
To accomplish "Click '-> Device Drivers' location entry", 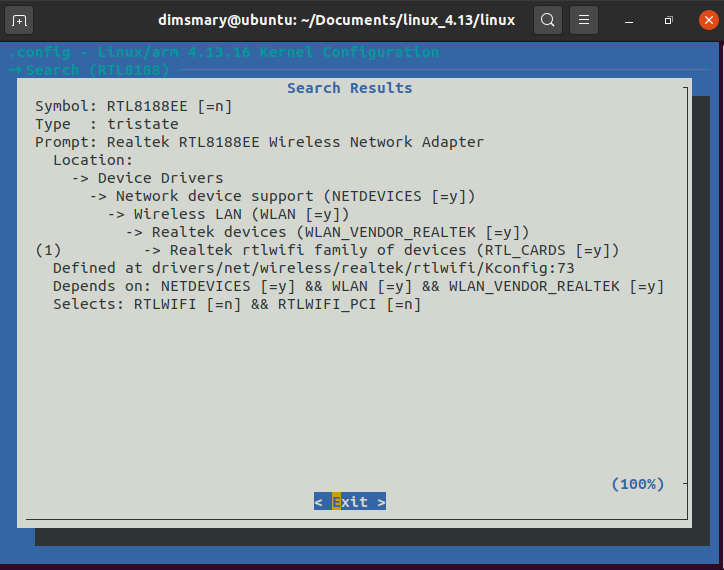I will 147,178.
